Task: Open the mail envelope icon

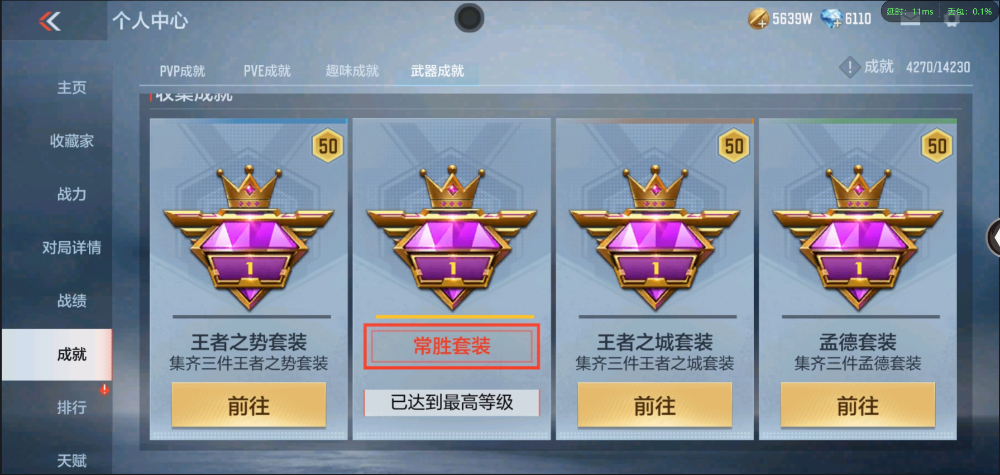Action: [910, 20]
